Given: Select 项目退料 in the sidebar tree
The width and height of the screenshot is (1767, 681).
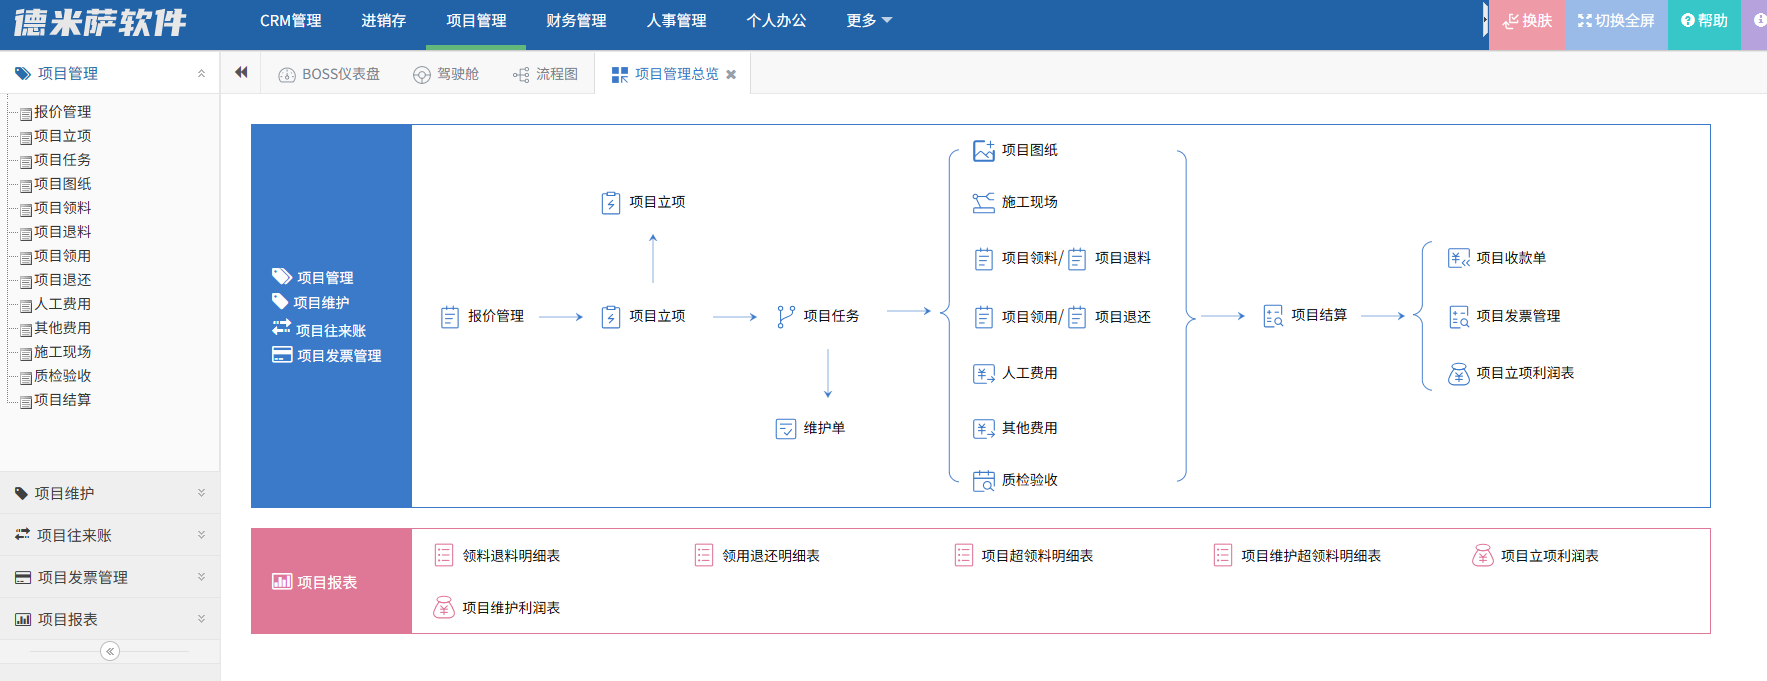Looking at the screenshot, I should tap(62, 232).
